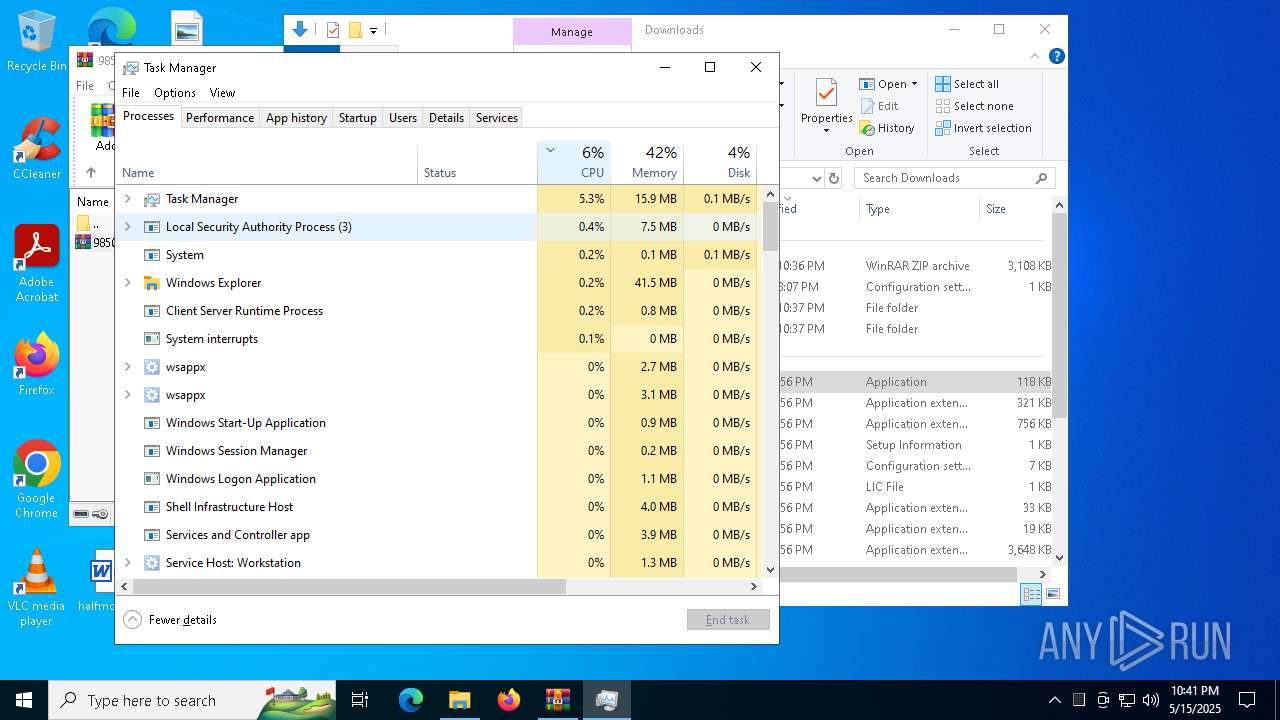Click the Search Downloads box
This screenshot has height=720, width=1280.
pyautogui.click(x=955, y=178)
